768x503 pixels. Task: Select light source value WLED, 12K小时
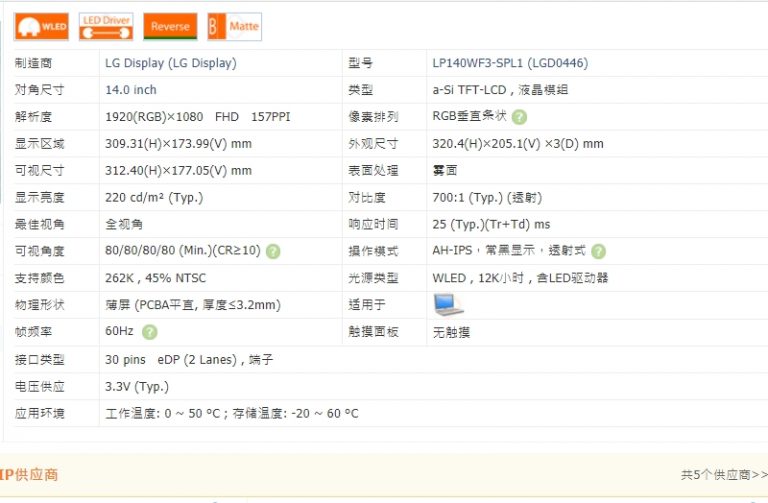click(478, 278)
